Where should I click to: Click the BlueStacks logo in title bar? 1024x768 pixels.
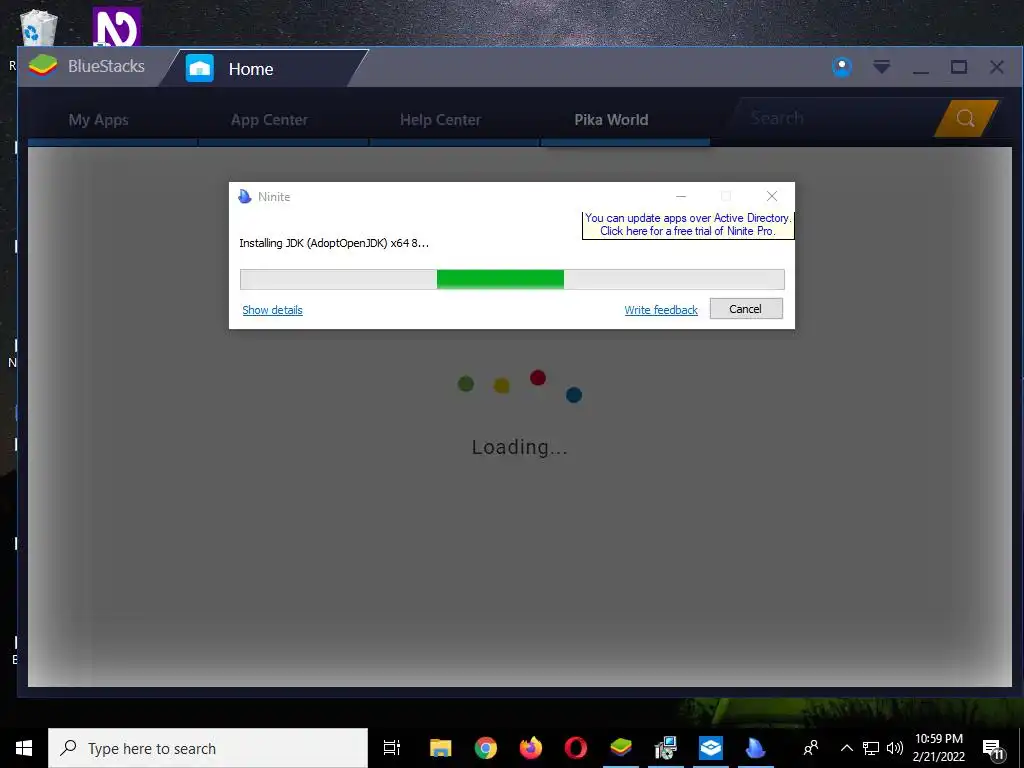tap(43, 66)
